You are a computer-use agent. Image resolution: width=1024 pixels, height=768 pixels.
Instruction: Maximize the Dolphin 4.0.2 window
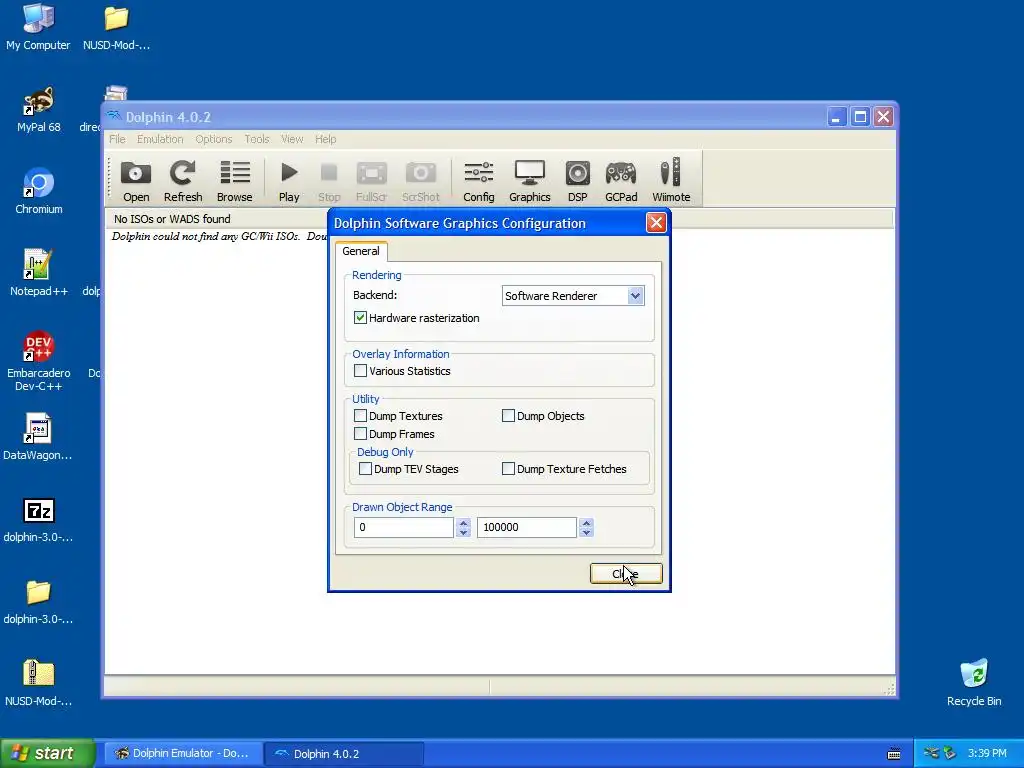click(x=860, y=117)
